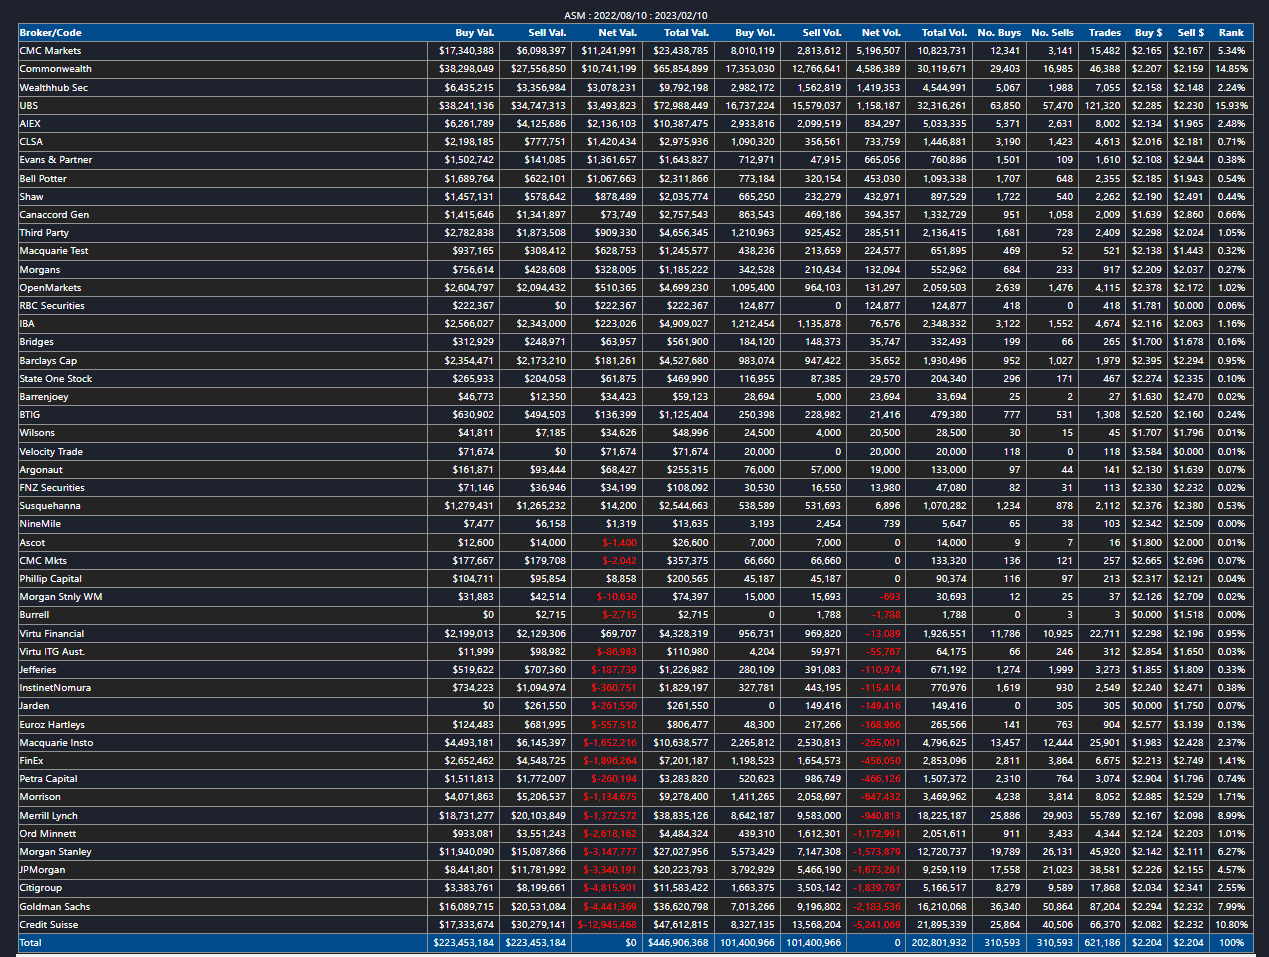Click the Ord Minnett broker name

click(x=48, y=834)
